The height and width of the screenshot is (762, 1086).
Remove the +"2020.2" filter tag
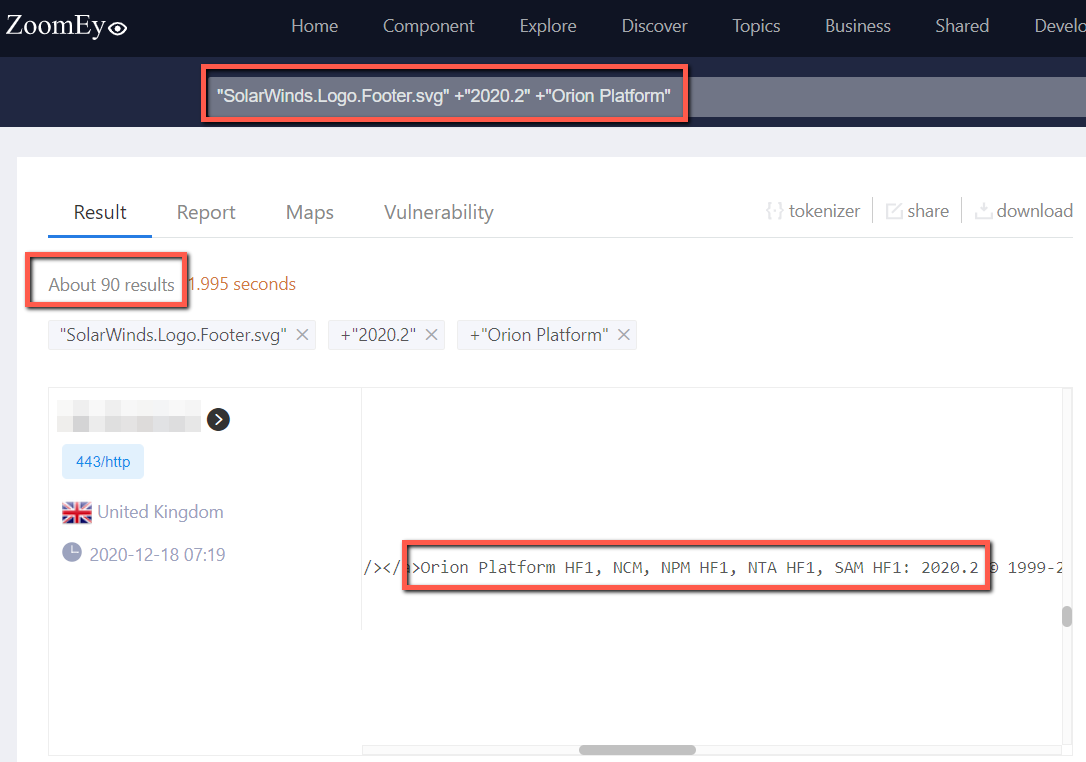[431, 335]
